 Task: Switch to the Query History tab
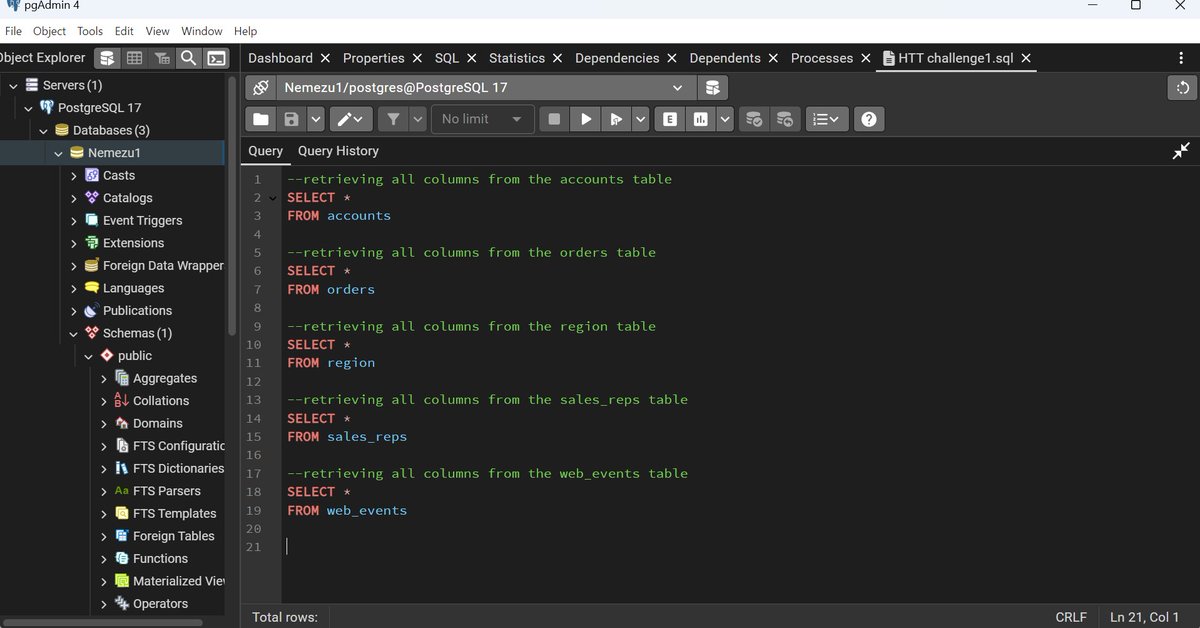coord(338,151)
